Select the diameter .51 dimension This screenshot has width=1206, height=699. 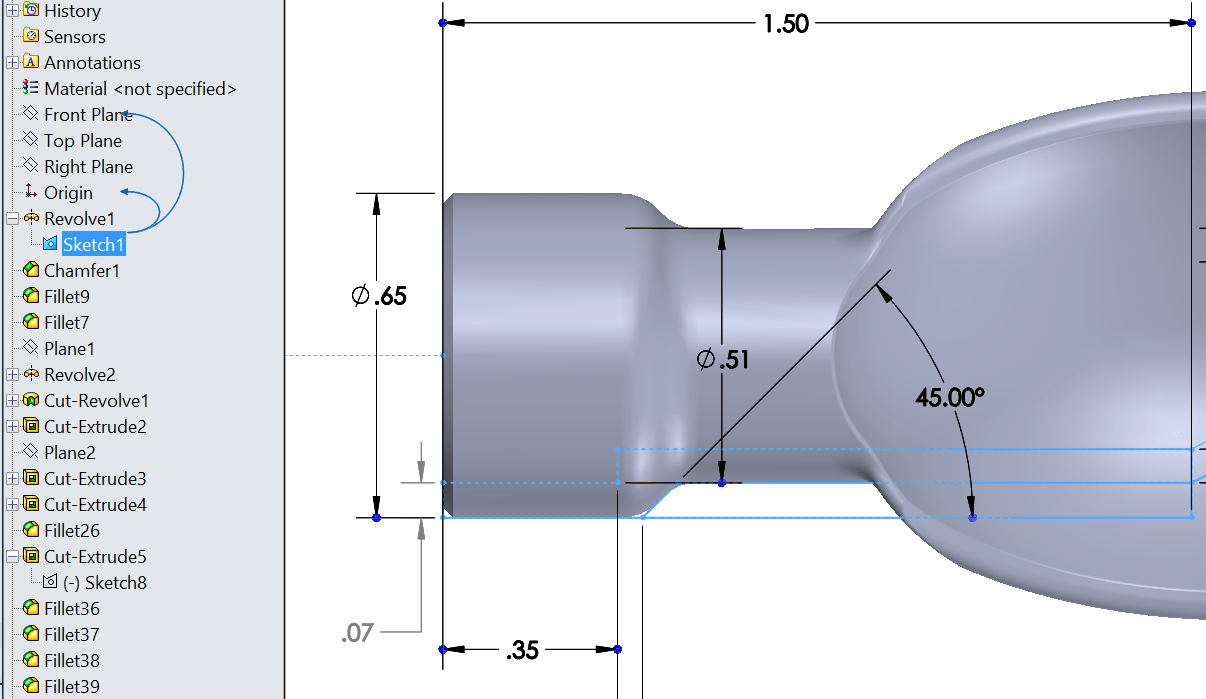tap(722, 359)
